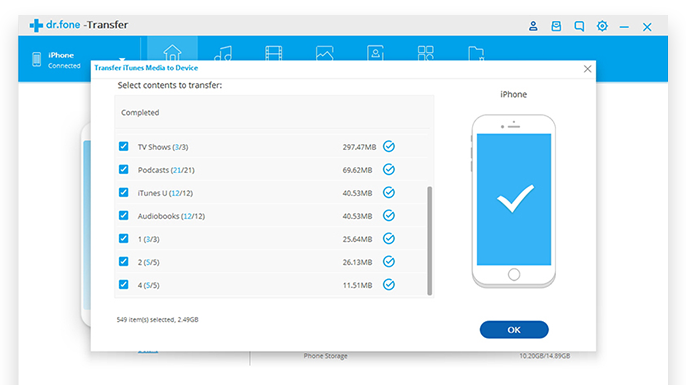Open the Videos film-strip tab
686x385 pixels.
point(274,53)
